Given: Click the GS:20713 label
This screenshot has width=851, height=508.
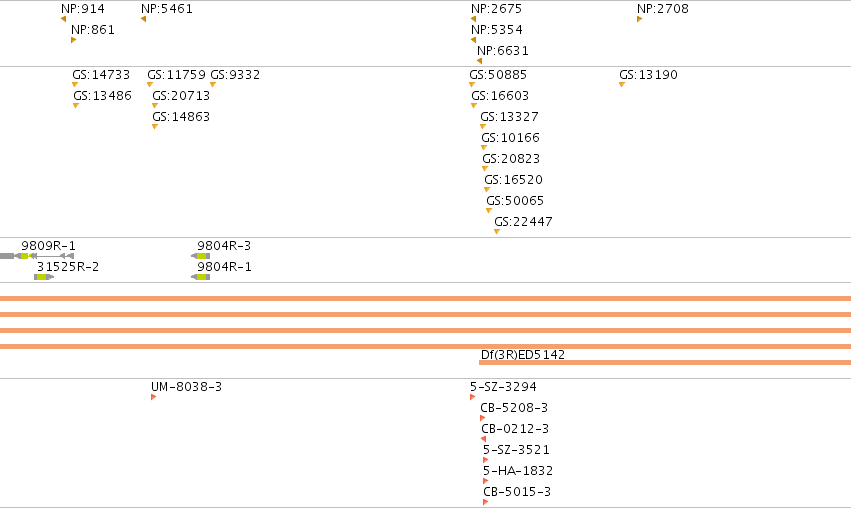Looking at the screenshot, I should [x=181, y=96].
